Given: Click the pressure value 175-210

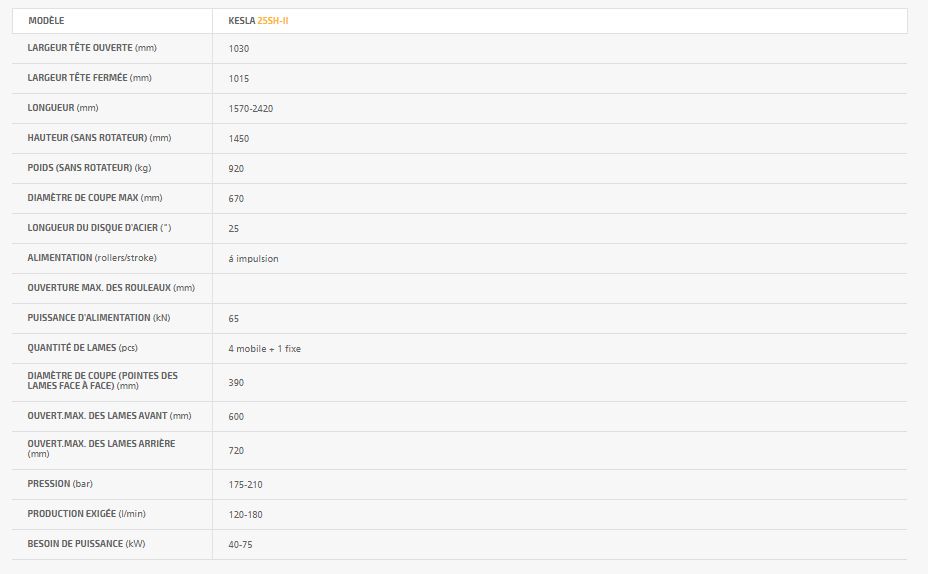Looking at the screenshot, I should (245, 484).
